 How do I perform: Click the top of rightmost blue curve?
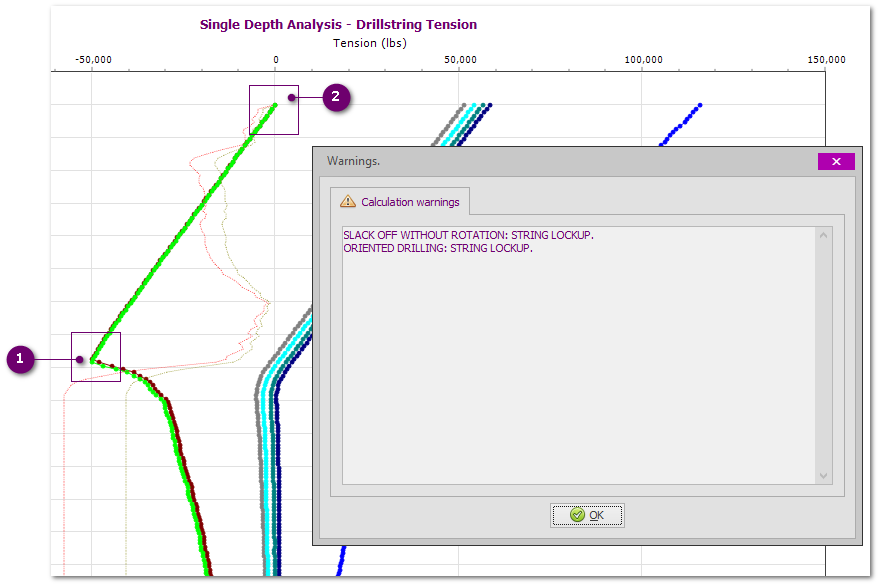coord(699,105)
